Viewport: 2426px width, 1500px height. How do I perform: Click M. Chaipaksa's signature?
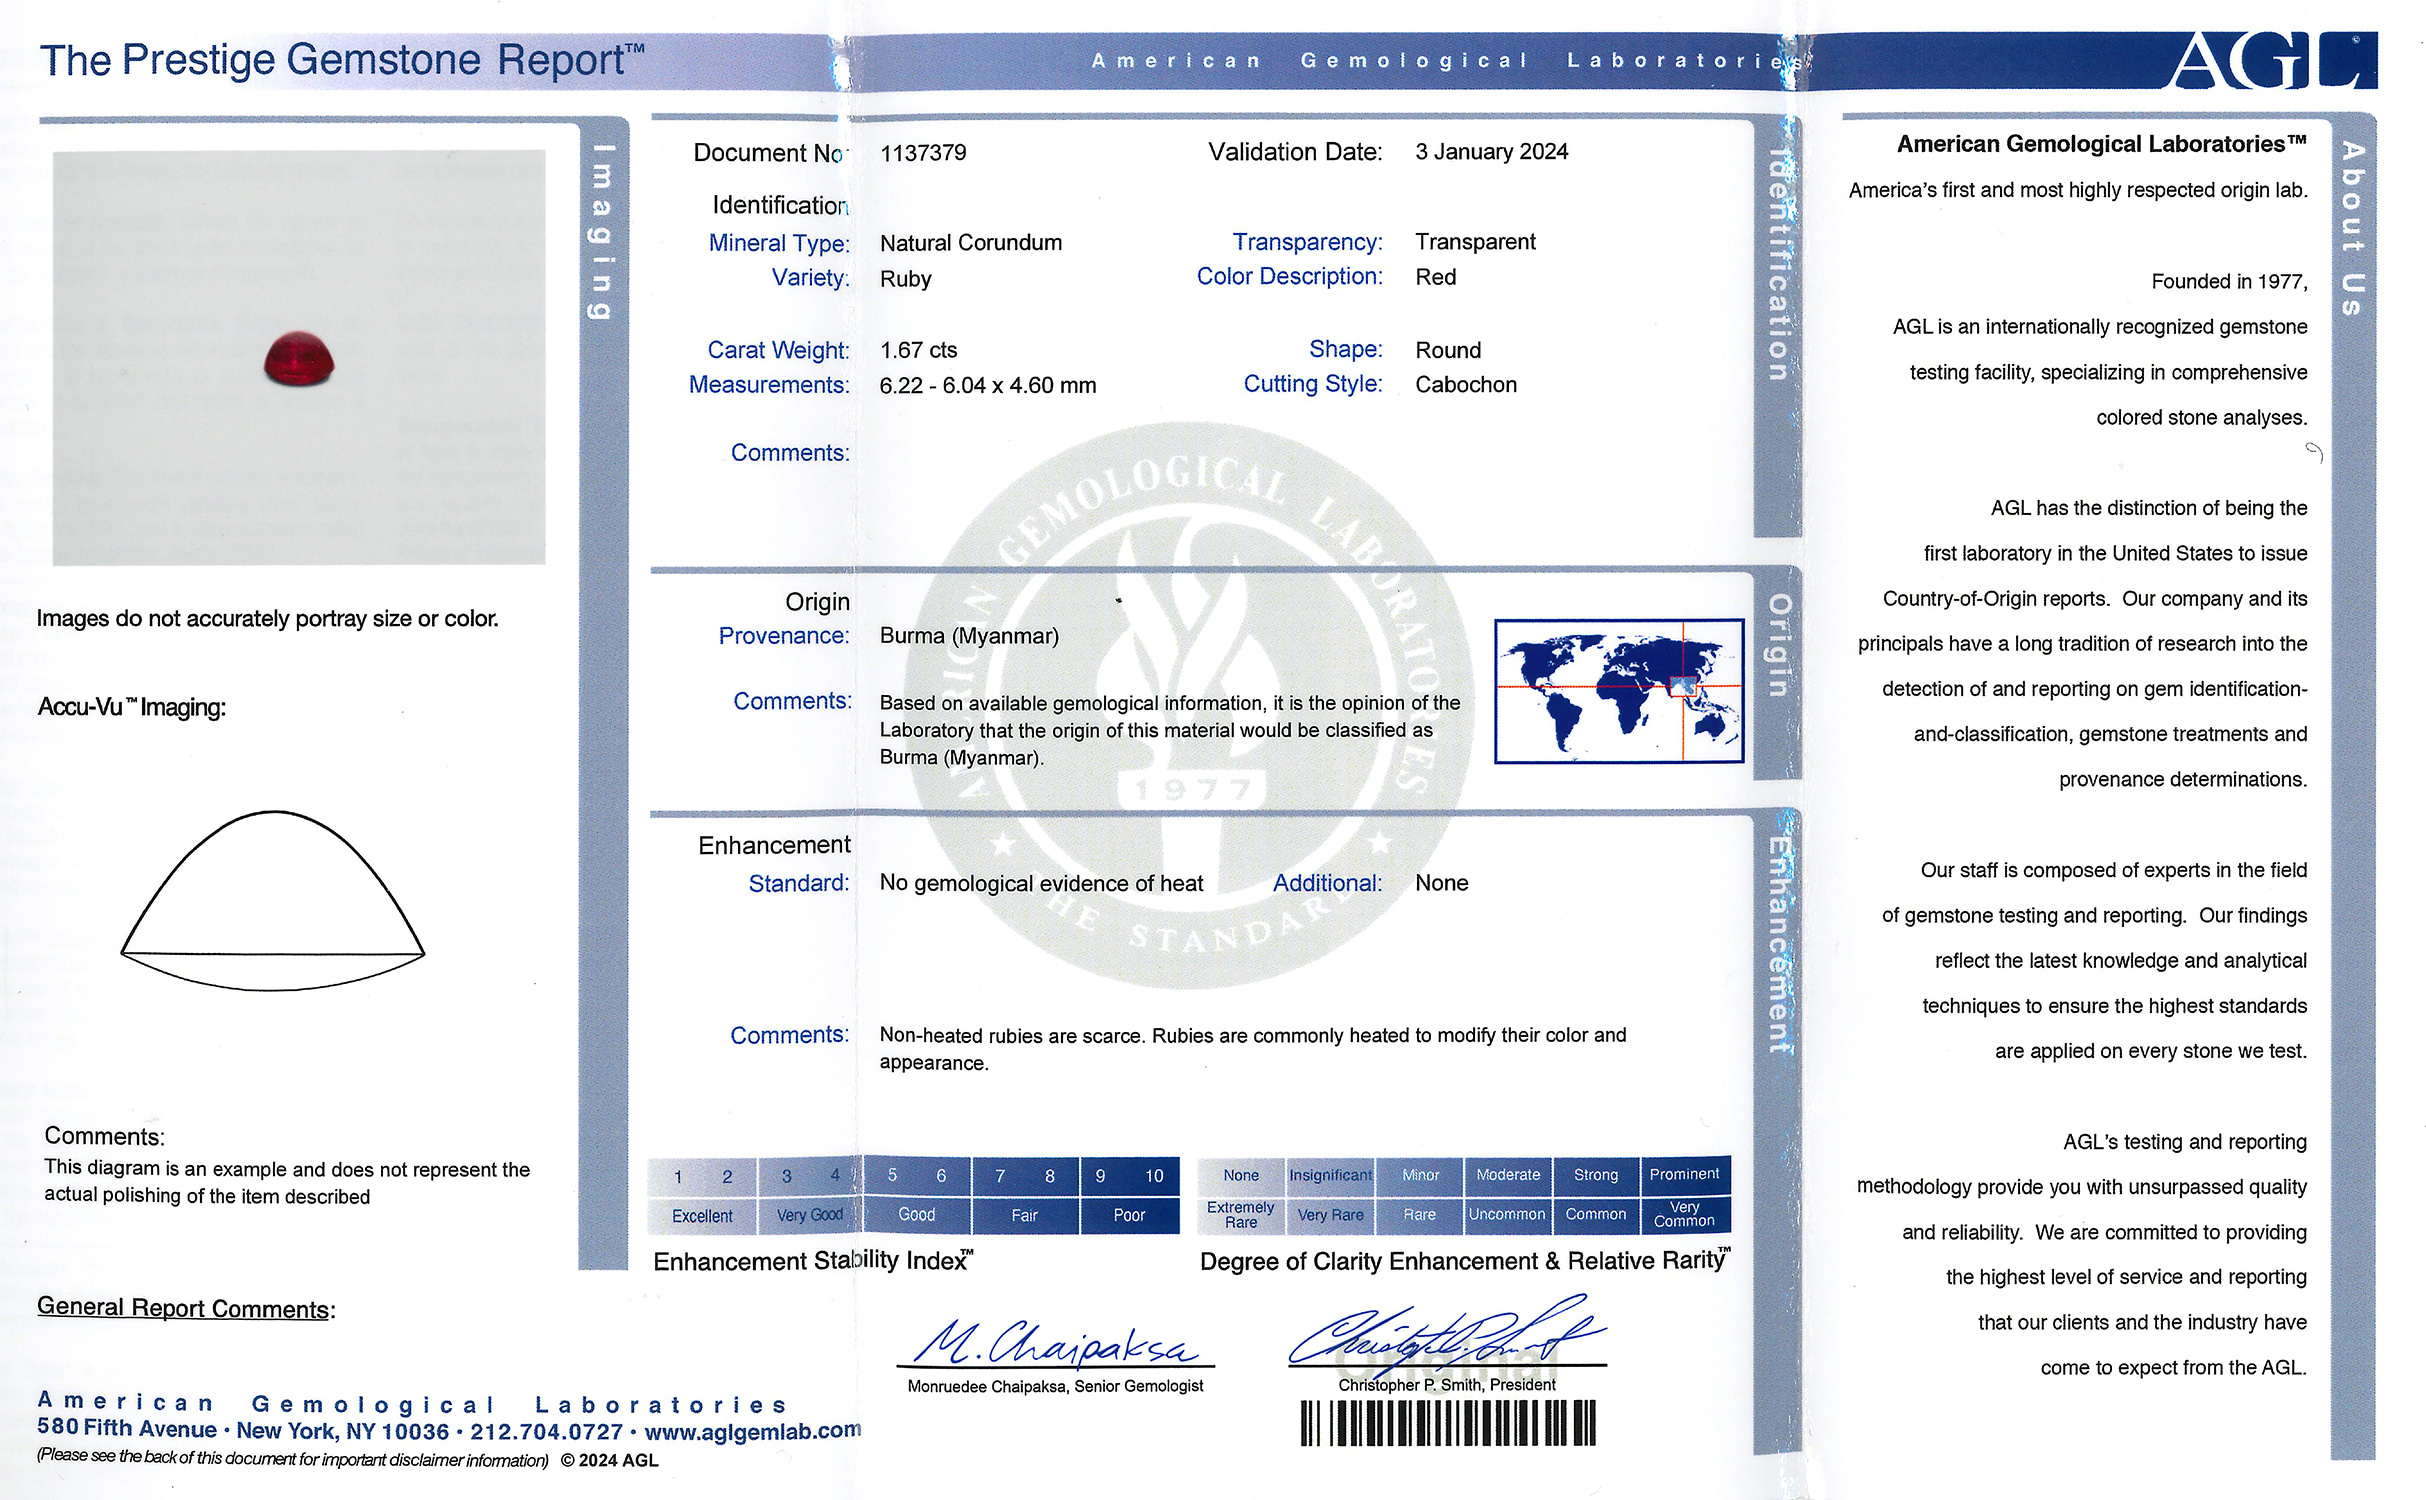[1055, 1343]
